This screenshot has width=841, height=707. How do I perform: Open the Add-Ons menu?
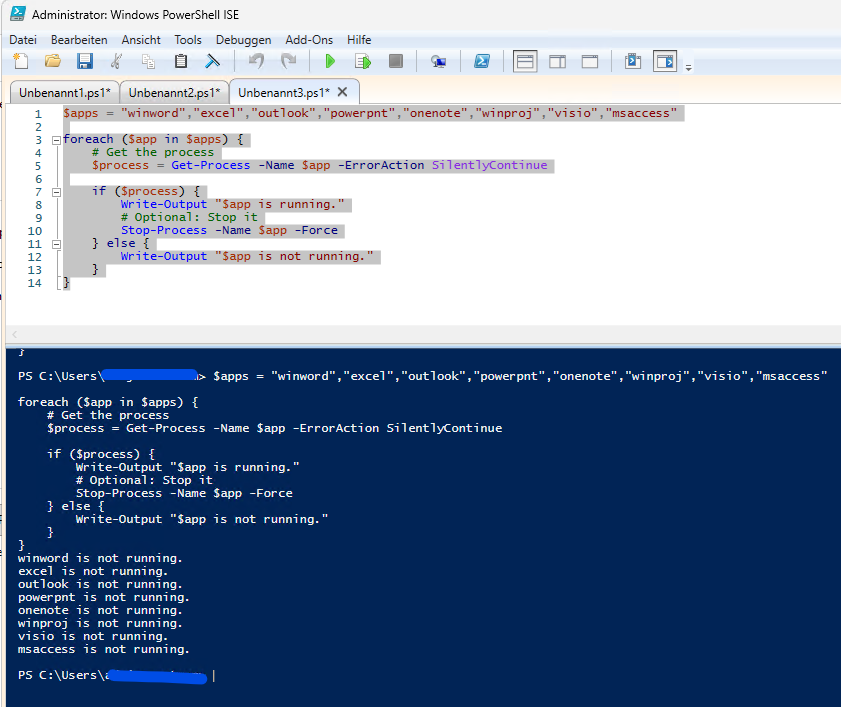coord(309,40)
